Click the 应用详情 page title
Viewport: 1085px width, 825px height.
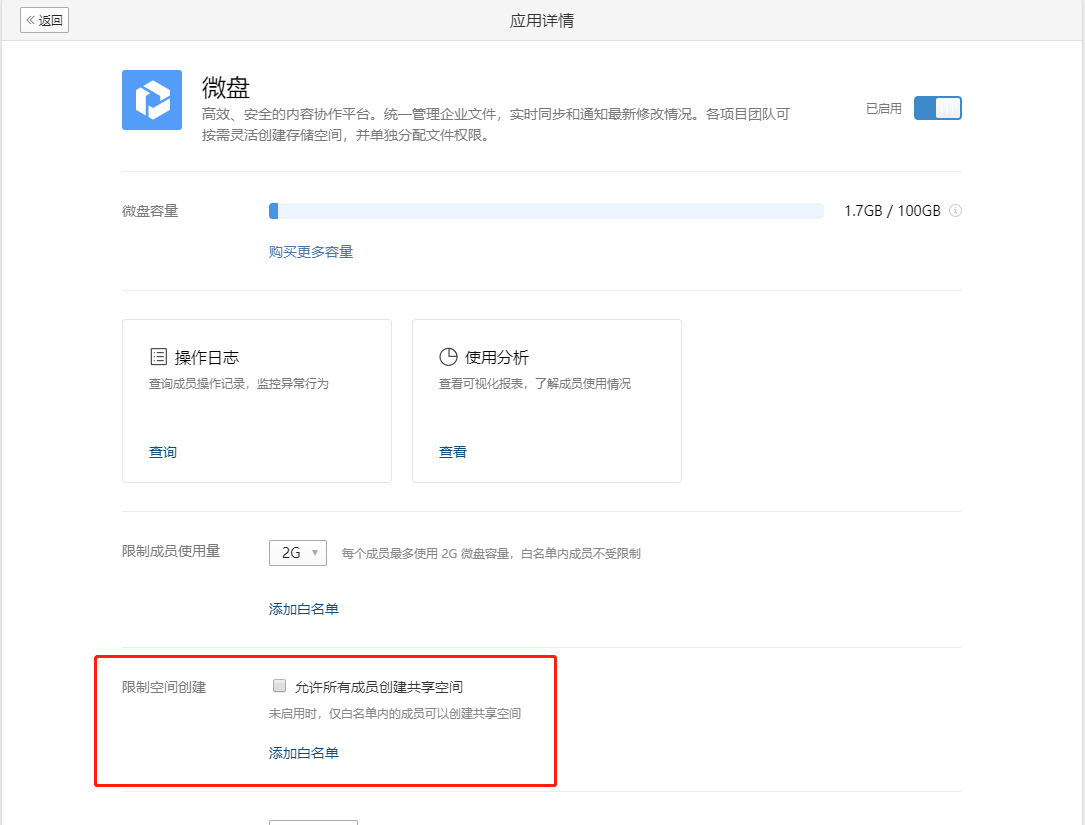pos(542,20)
